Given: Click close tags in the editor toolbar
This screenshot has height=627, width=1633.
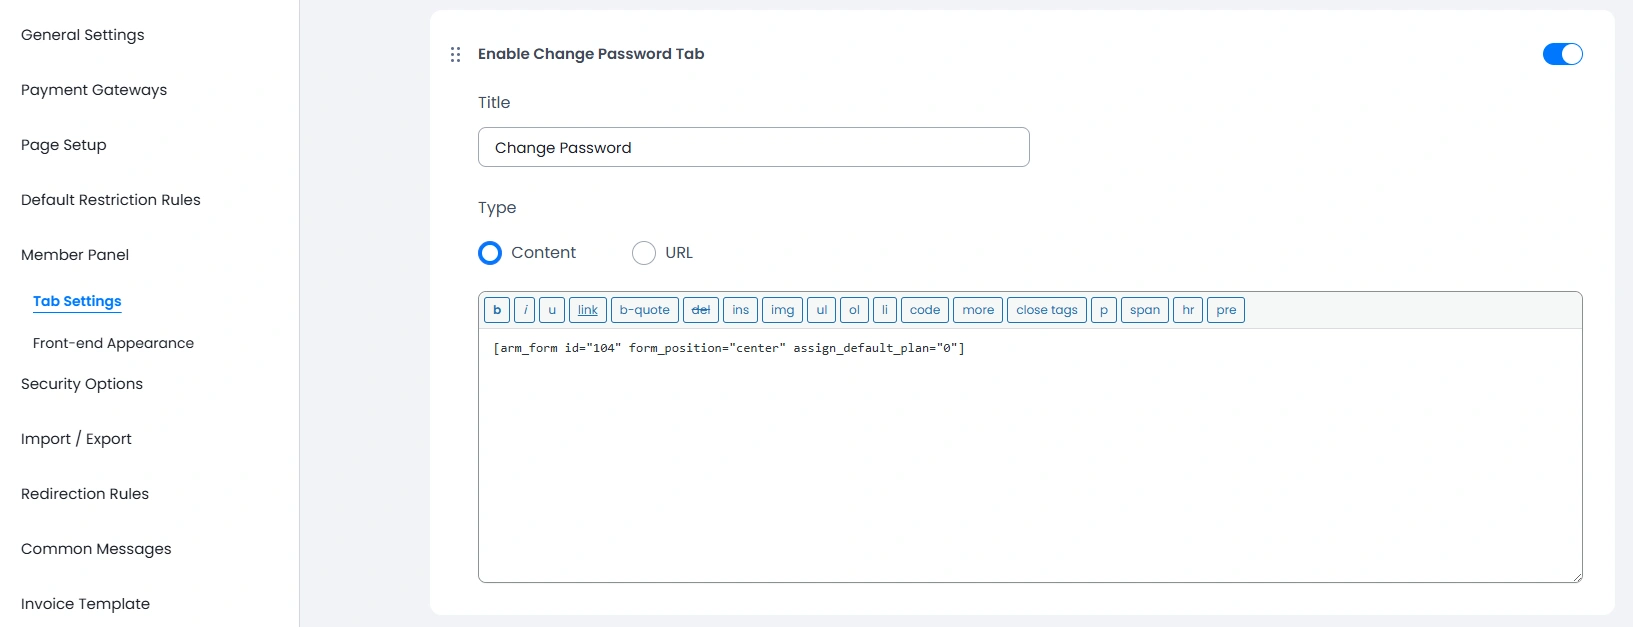Looking at the screenshot, I should [1046, 310].
